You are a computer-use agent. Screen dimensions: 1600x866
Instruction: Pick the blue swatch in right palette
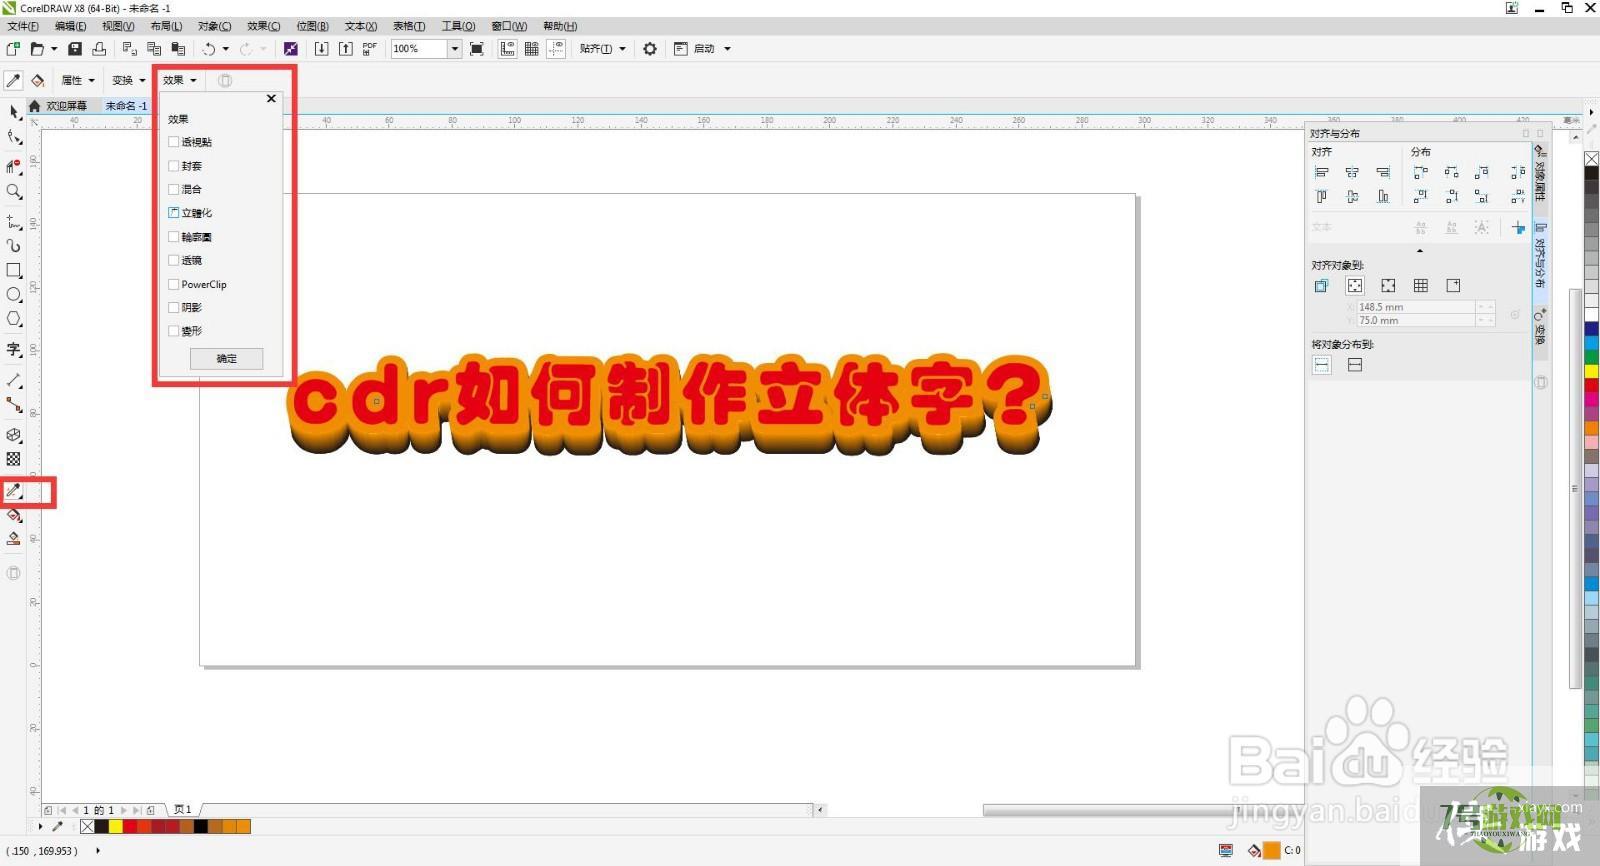pyautogui.click(x=1591, y=328)
